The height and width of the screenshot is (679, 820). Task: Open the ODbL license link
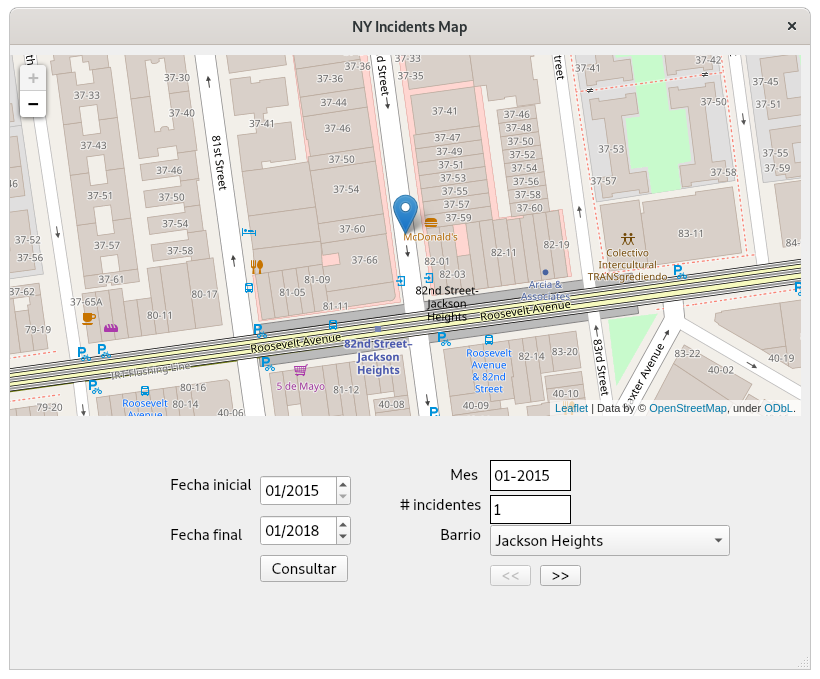pyautogui.click(x=778, y=408)
